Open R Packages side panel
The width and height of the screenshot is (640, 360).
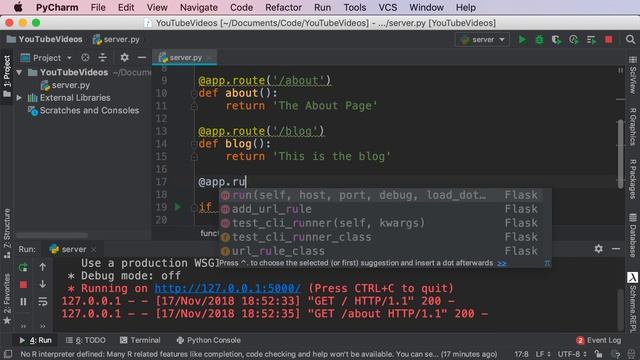pos(633,179)
